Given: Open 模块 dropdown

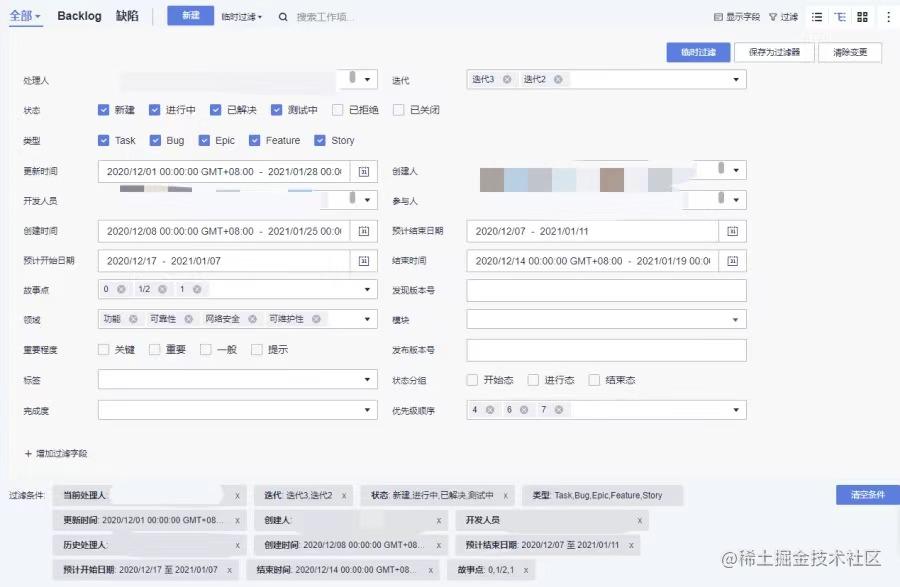Looking at the screenshot, I should pyautogui.click(x=606, y=320).
